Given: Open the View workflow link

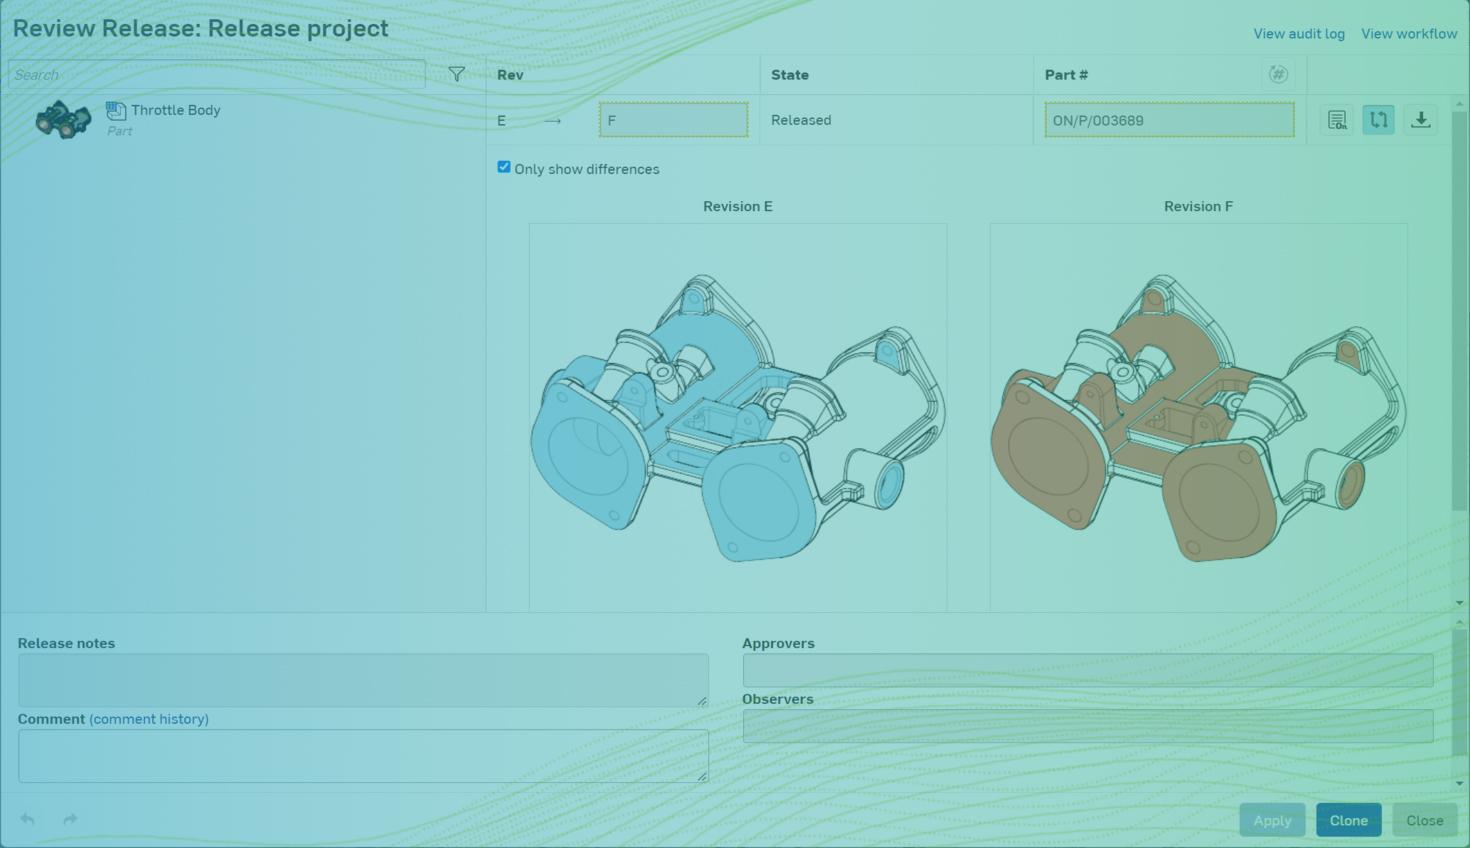Looking at the screenshot, I should pyautogui.click(x=1408, y=34).
